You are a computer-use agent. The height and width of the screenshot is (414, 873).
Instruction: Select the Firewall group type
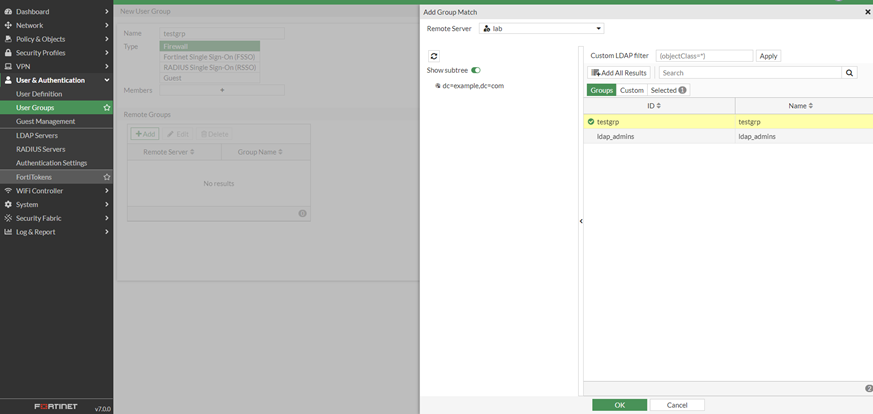pos(210,47)
